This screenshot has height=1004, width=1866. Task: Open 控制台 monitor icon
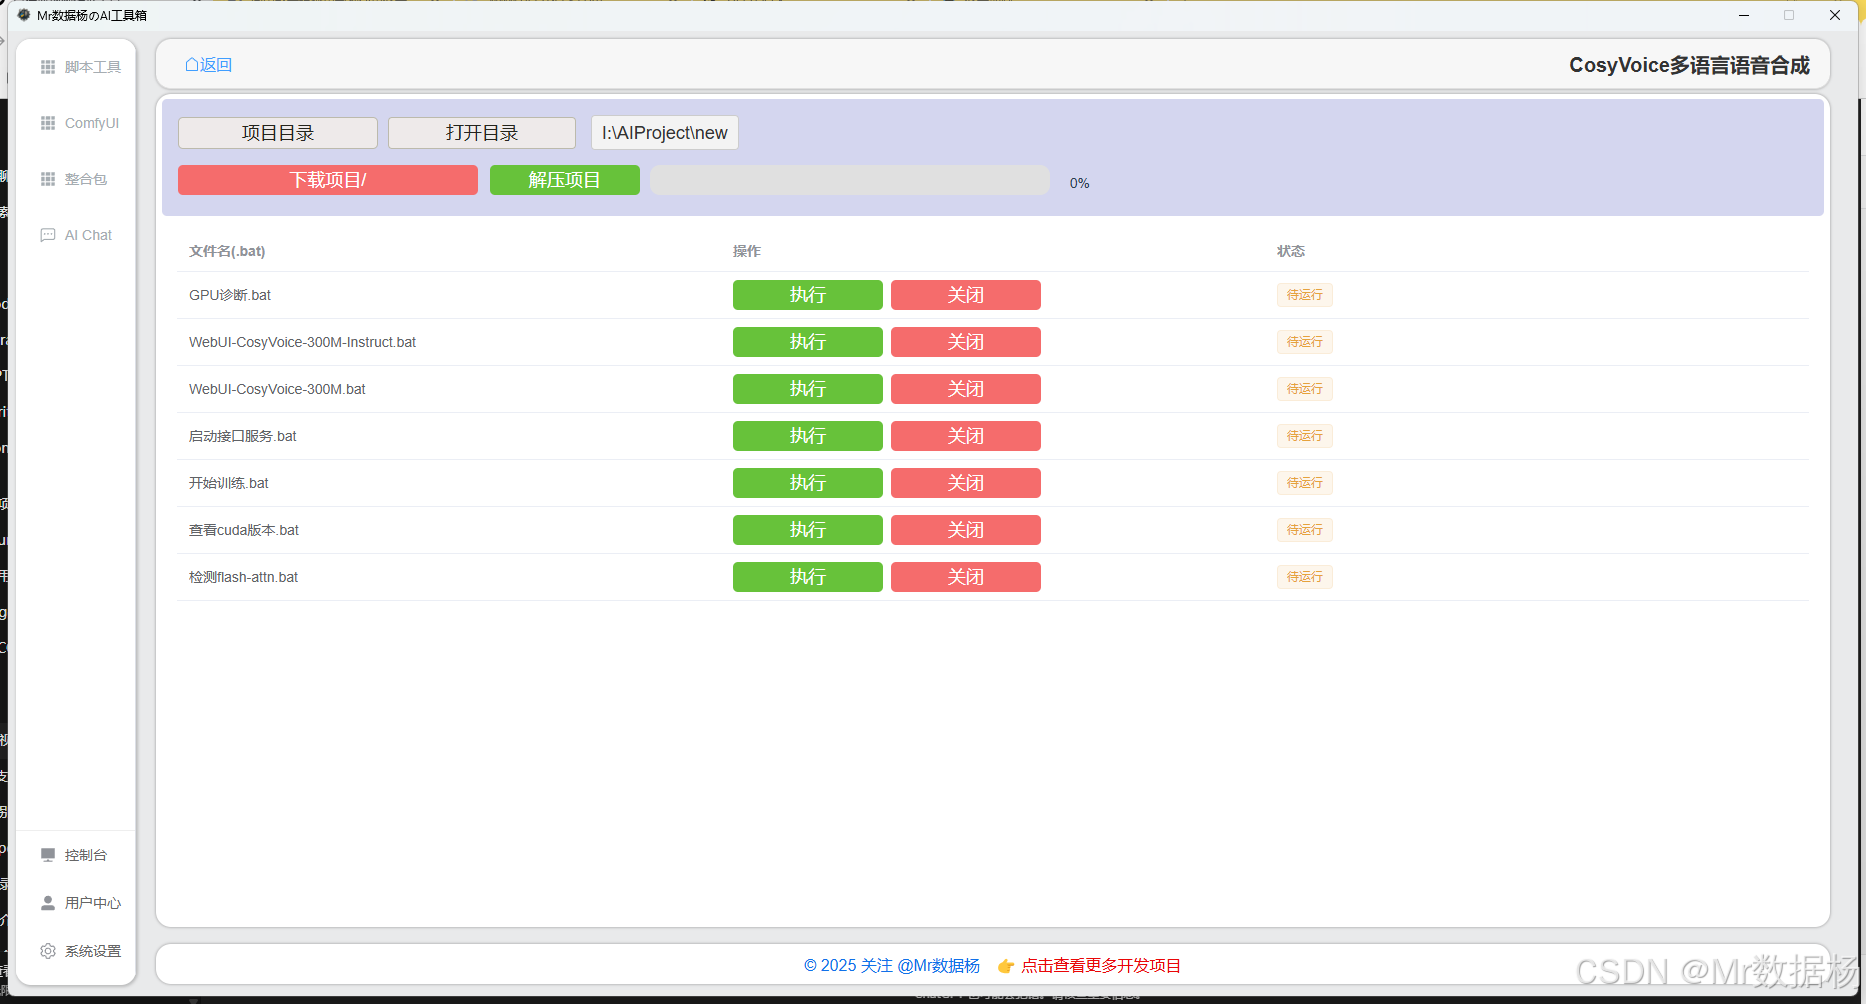pyautogui.click(x=48, y=855)
